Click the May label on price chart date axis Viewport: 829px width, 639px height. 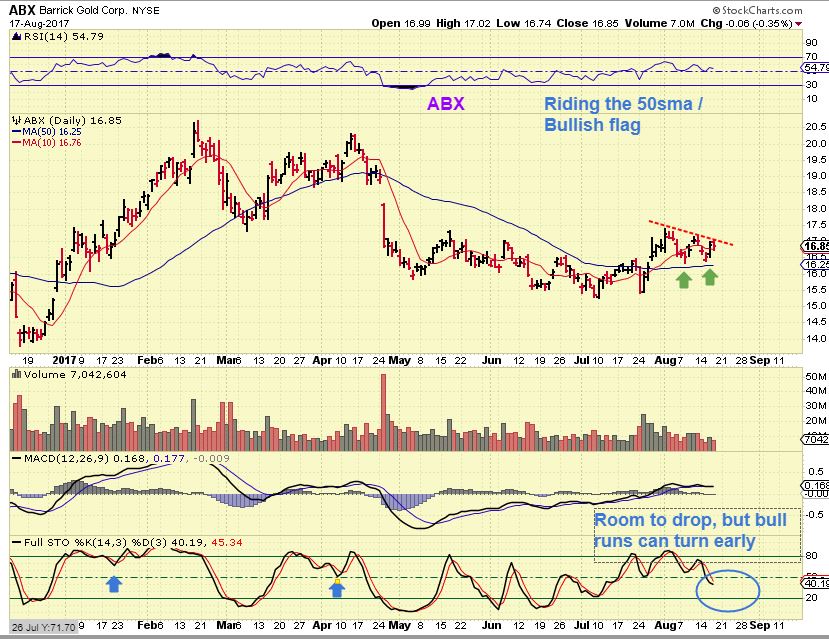coord(399,360)
